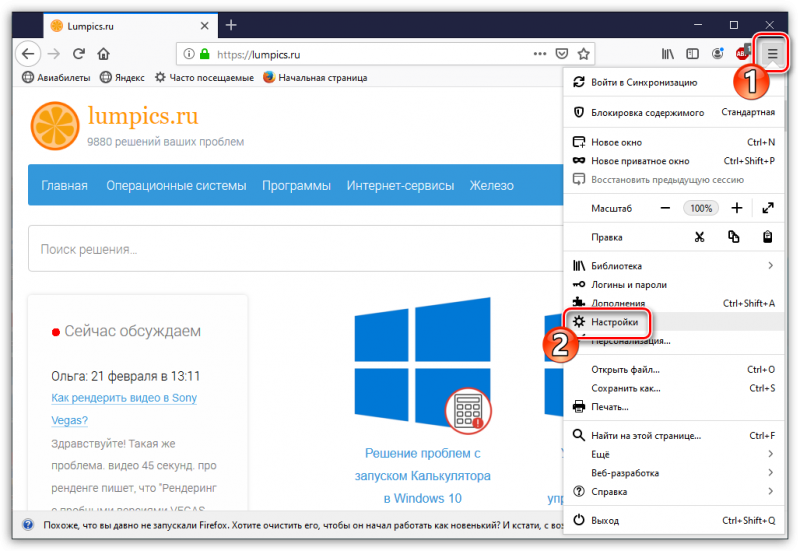Image resolution: width=800 pixels, height=551 pixels.
Task: Select Печать... menu item
Action: (673, 407)
